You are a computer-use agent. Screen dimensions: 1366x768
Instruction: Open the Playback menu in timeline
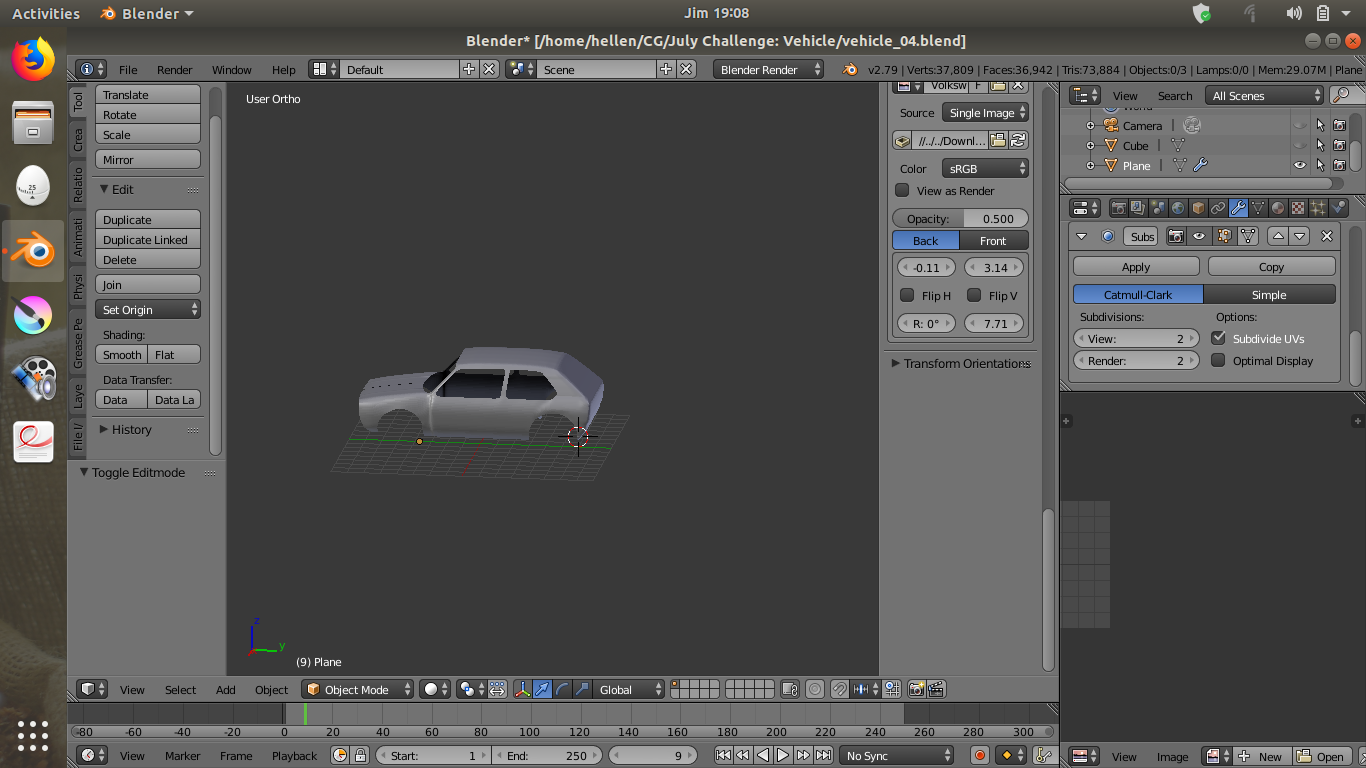coord(294,756)
